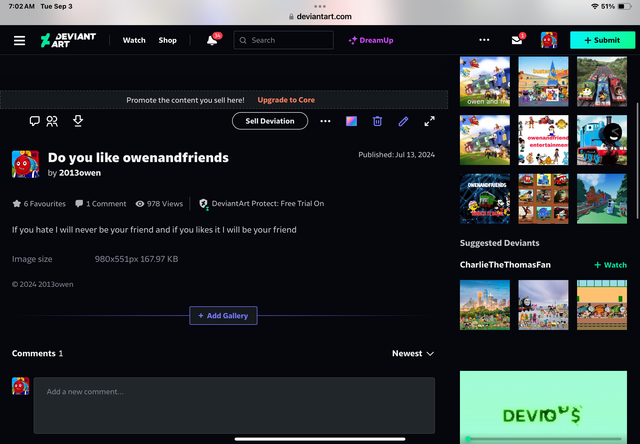The image size is (640, 444).
Task: Click the share with people icon
Action: tap(52, 121)
